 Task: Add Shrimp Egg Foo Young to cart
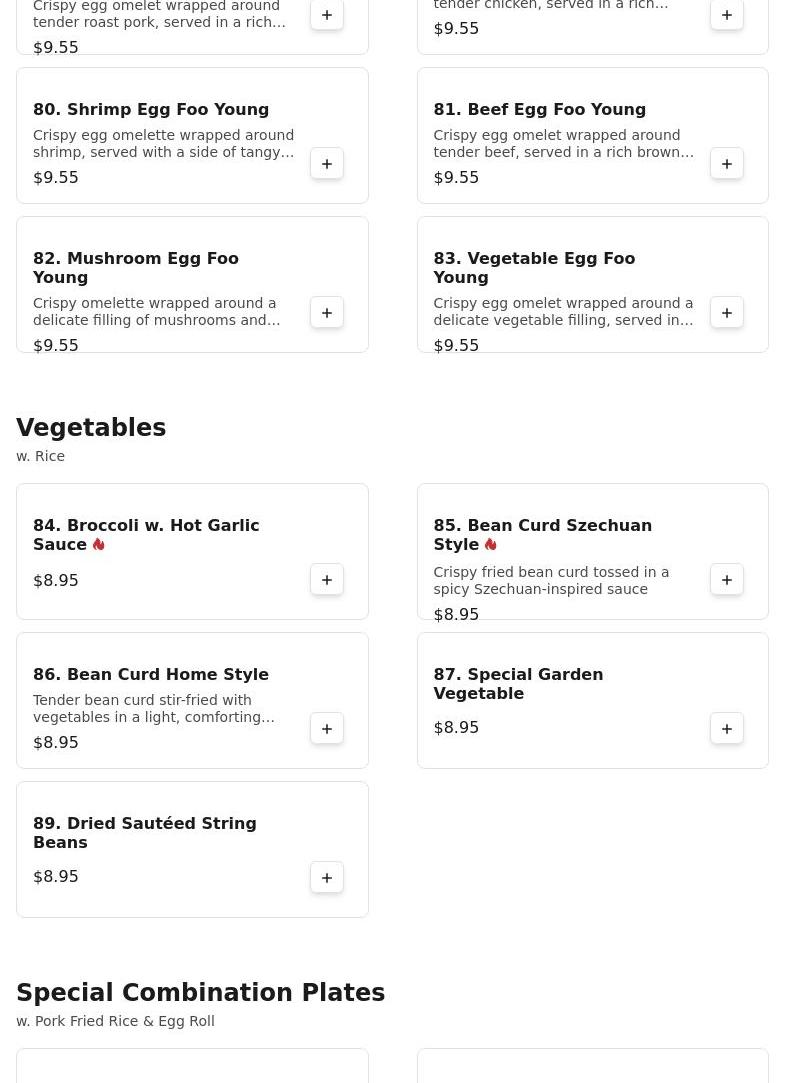[327, 164]
